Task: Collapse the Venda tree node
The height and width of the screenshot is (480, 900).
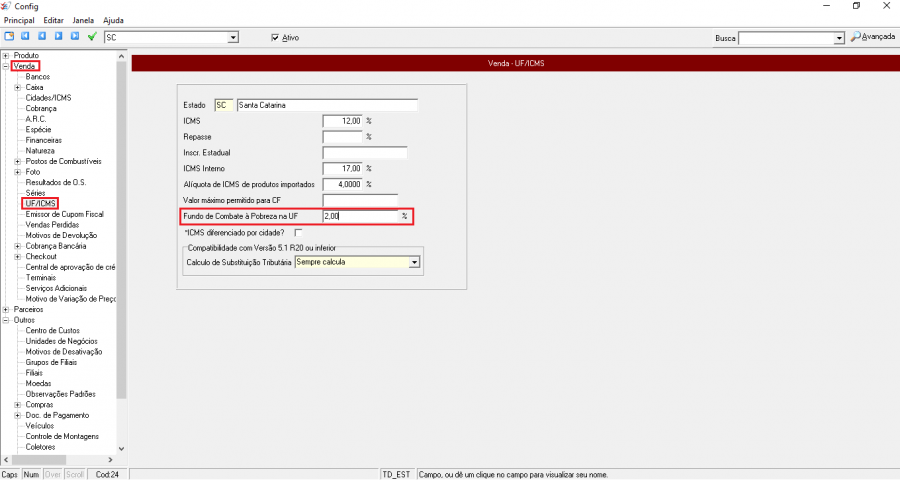Action: pos(6,66)
